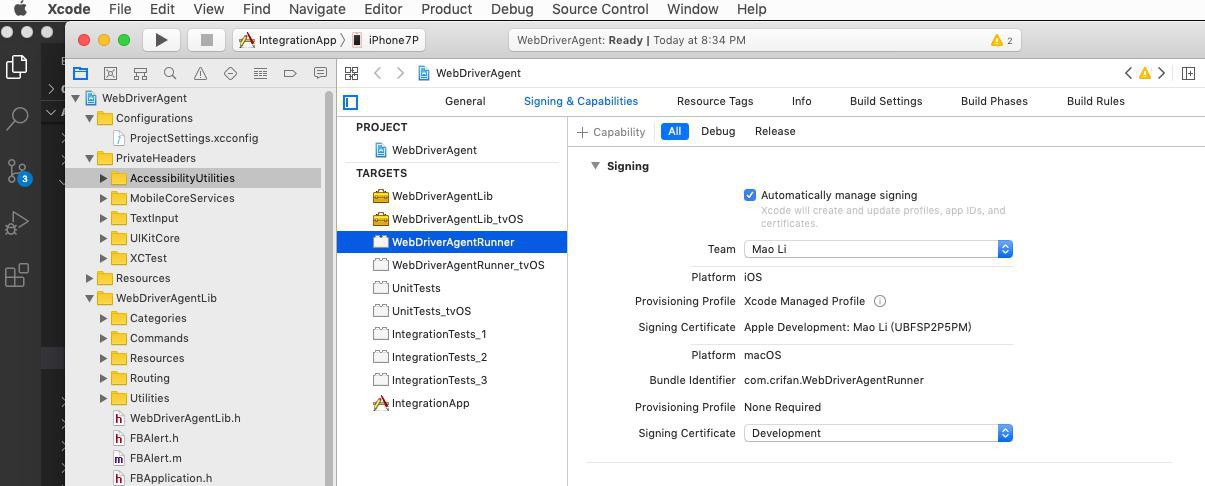Select the IntegrationApp scheme
The width and height of the screenshot is (1205, 486).
pyautogui.click(x=288, y=40)
